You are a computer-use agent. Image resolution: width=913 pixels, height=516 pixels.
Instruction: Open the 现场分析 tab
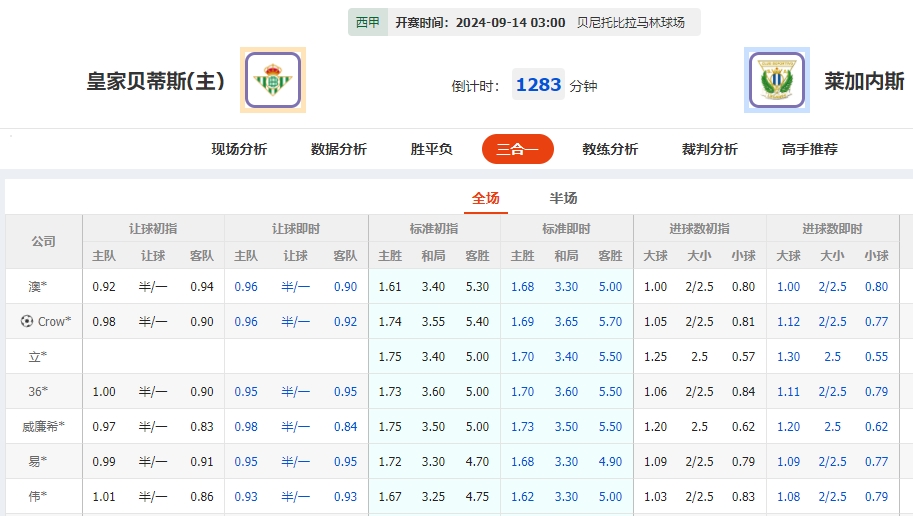coord(239,149)
